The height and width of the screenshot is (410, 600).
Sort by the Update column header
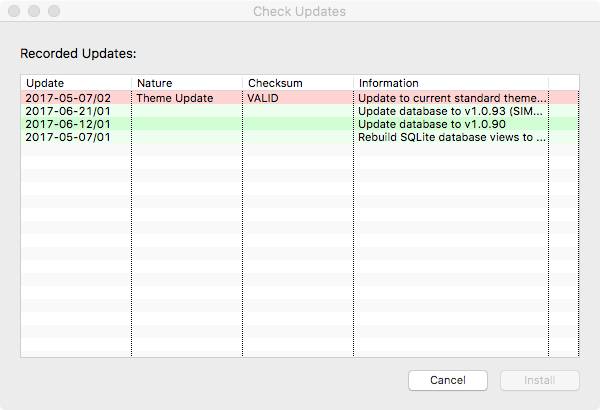click(x=76, y=83)
